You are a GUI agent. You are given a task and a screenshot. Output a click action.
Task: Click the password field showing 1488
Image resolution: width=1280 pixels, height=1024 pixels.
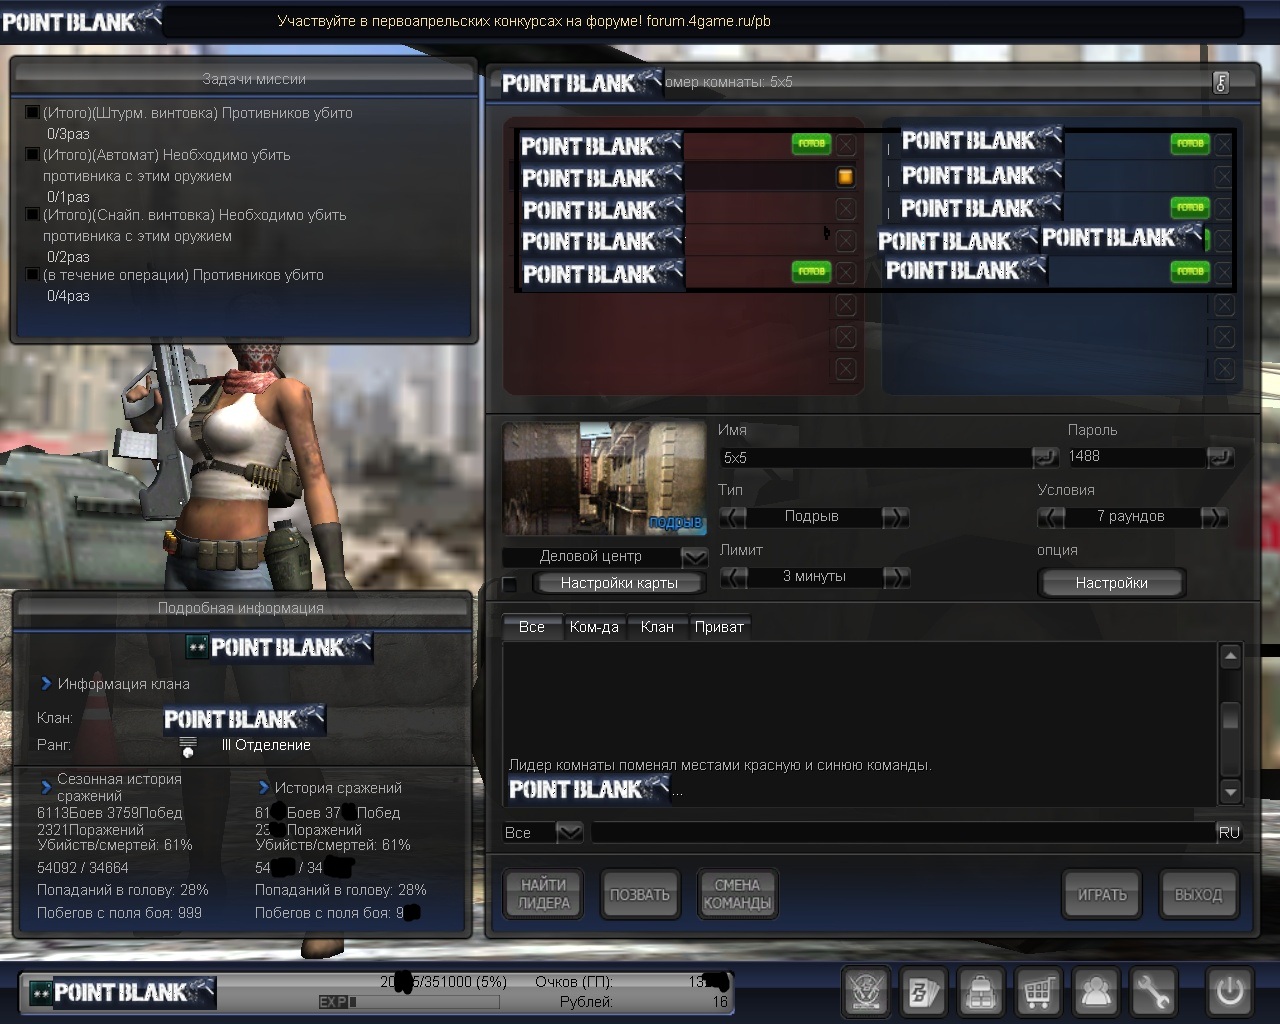tap(1136, 457)
